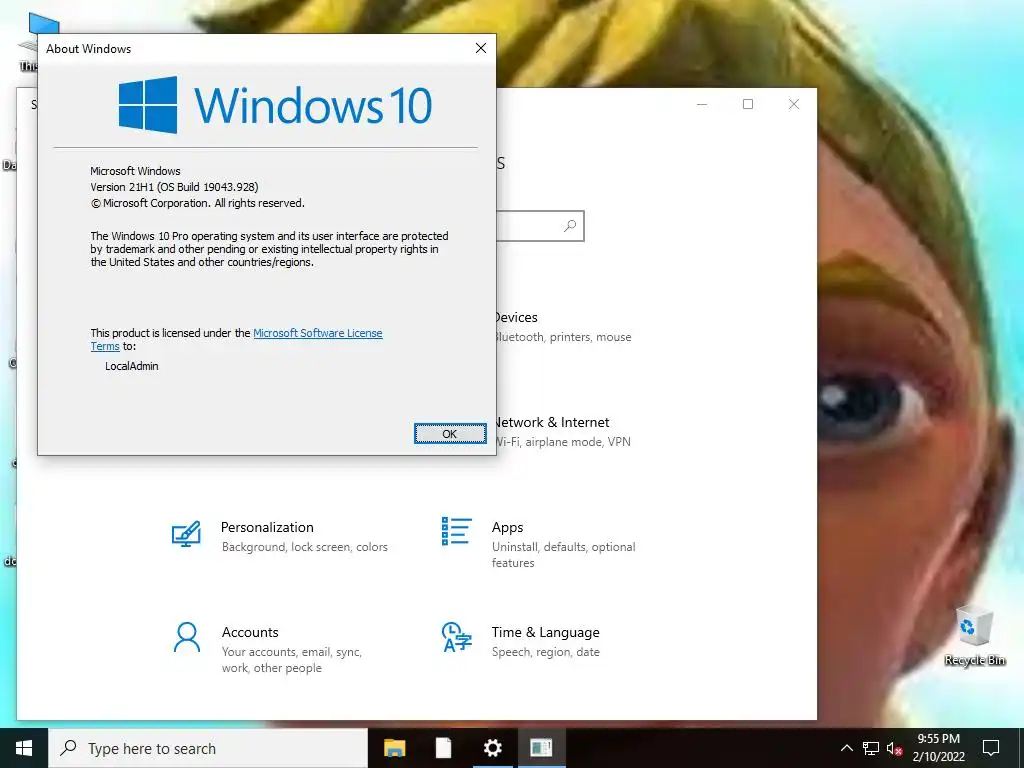Click 'Background, lock screen, colors' description
The height and width of the screenshot is (768, 1024).
[x=304, y=547]
